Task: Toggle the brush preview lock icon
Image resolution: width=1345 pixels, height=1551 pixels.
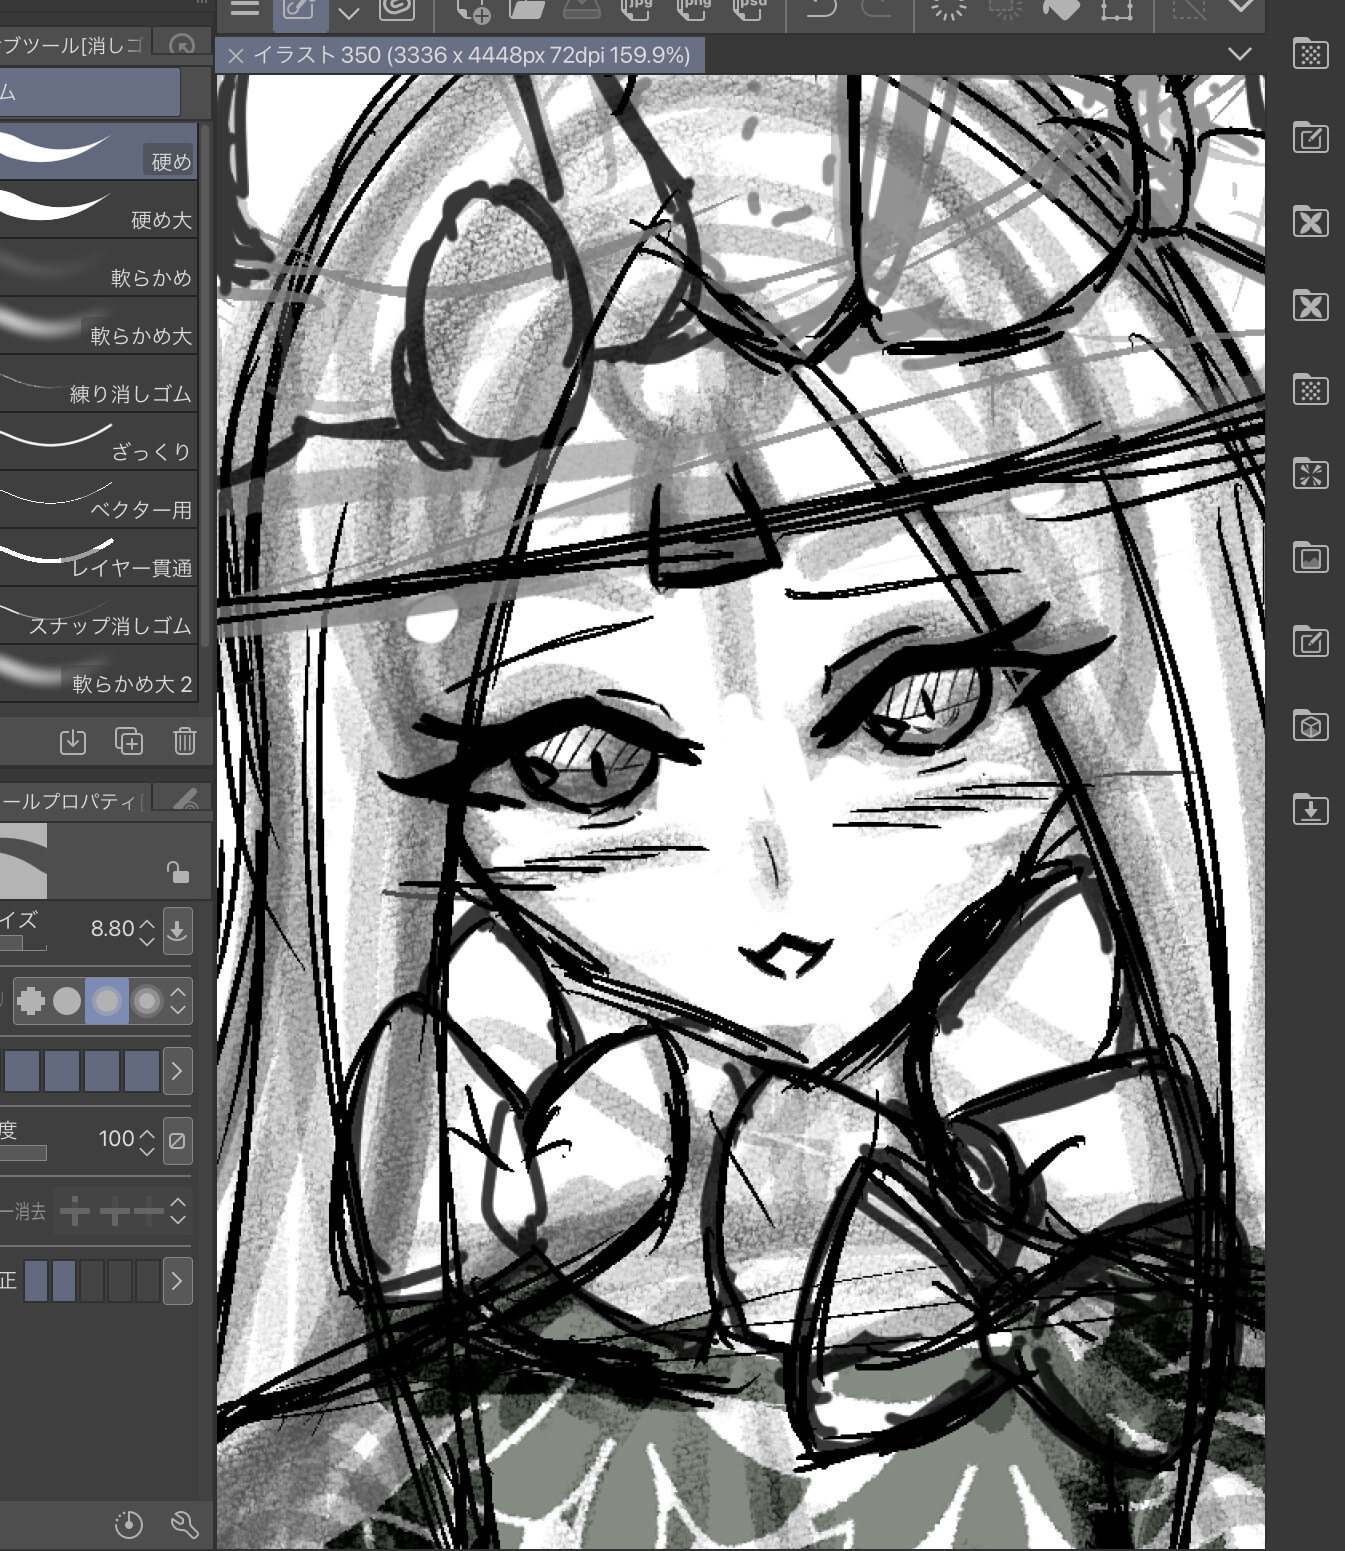Action: click(x=177, y=872)
